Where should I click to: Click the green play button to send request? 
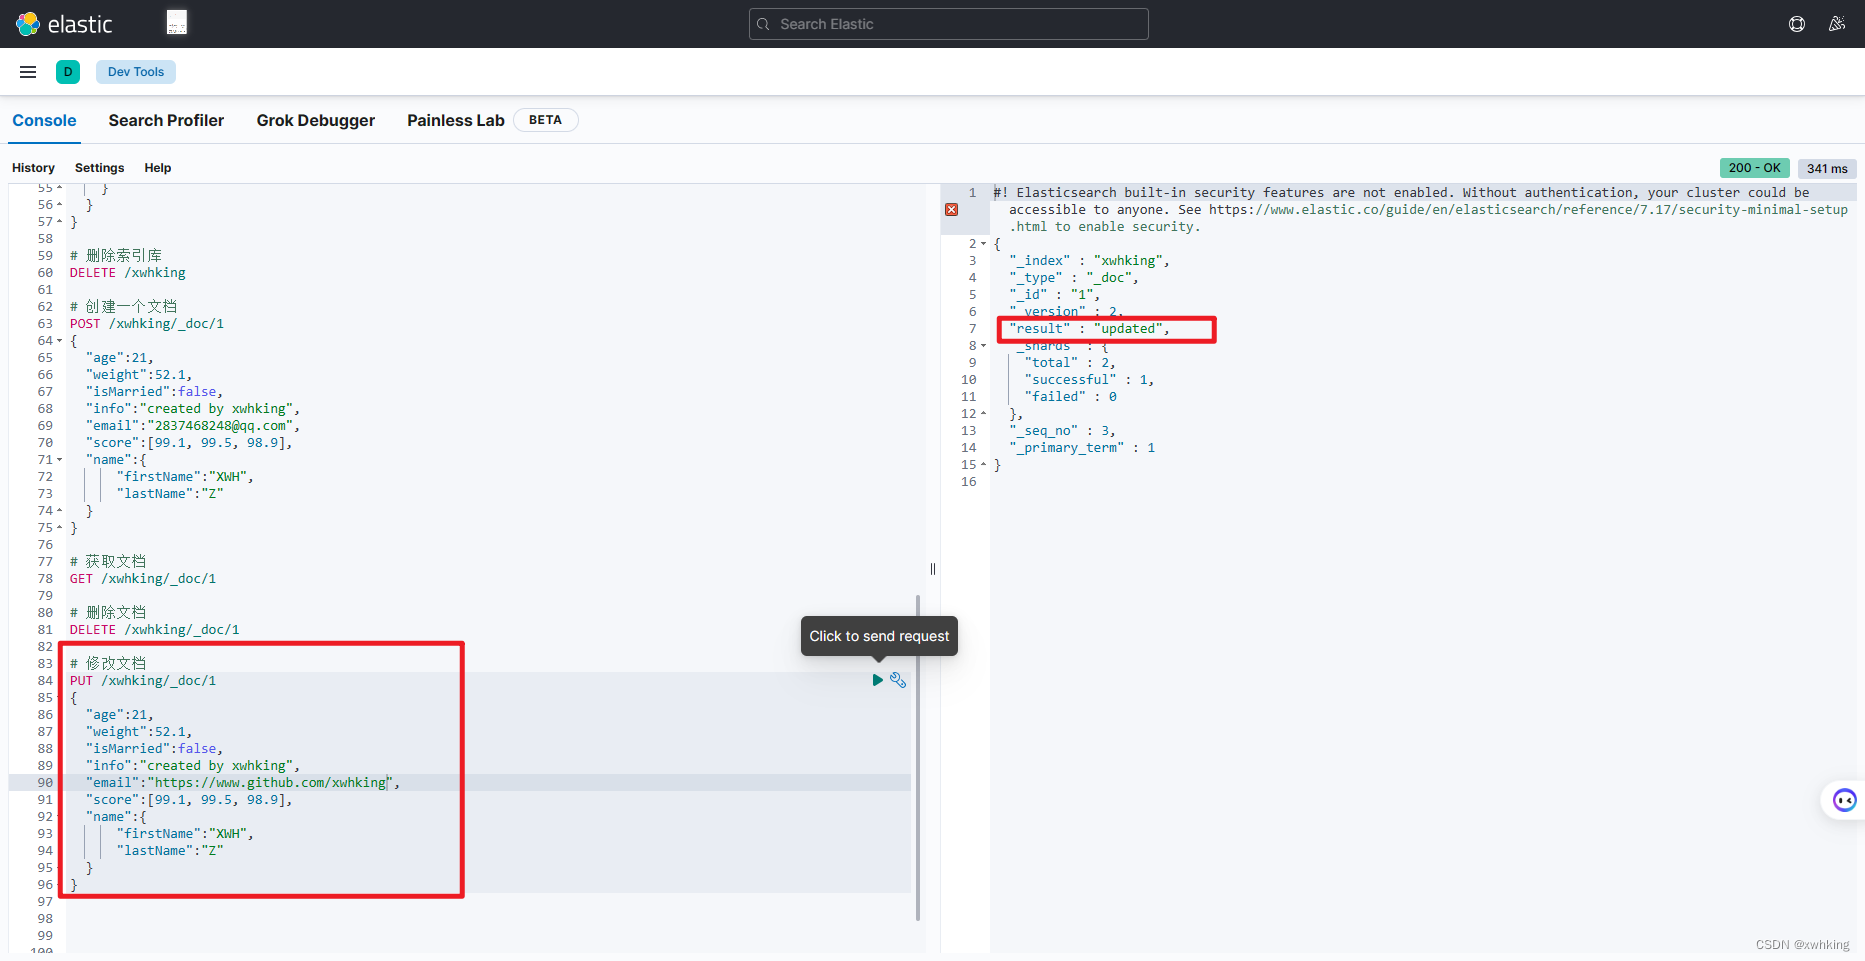[877, 680]
